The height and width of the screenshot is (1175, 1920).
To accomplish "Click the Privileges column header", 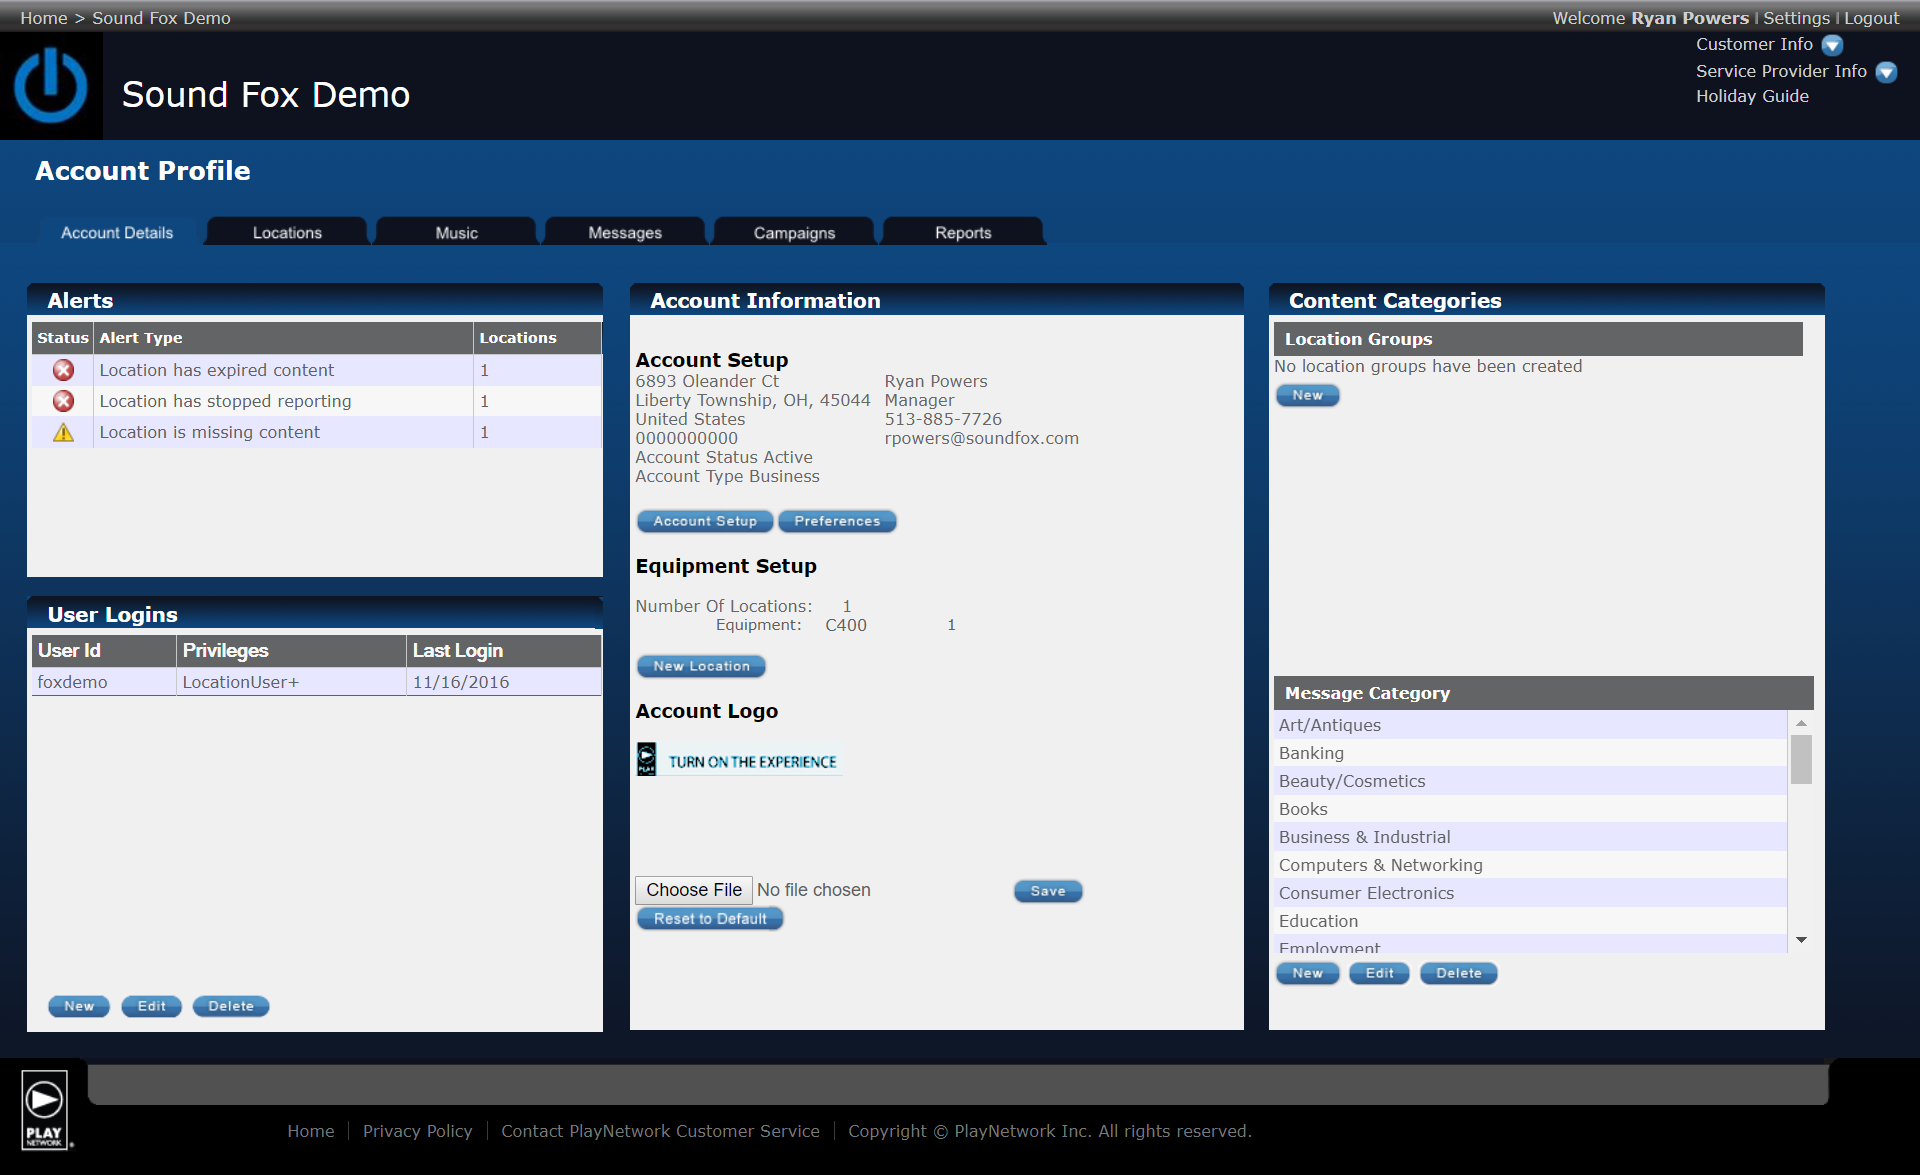I will click(291, 650).
